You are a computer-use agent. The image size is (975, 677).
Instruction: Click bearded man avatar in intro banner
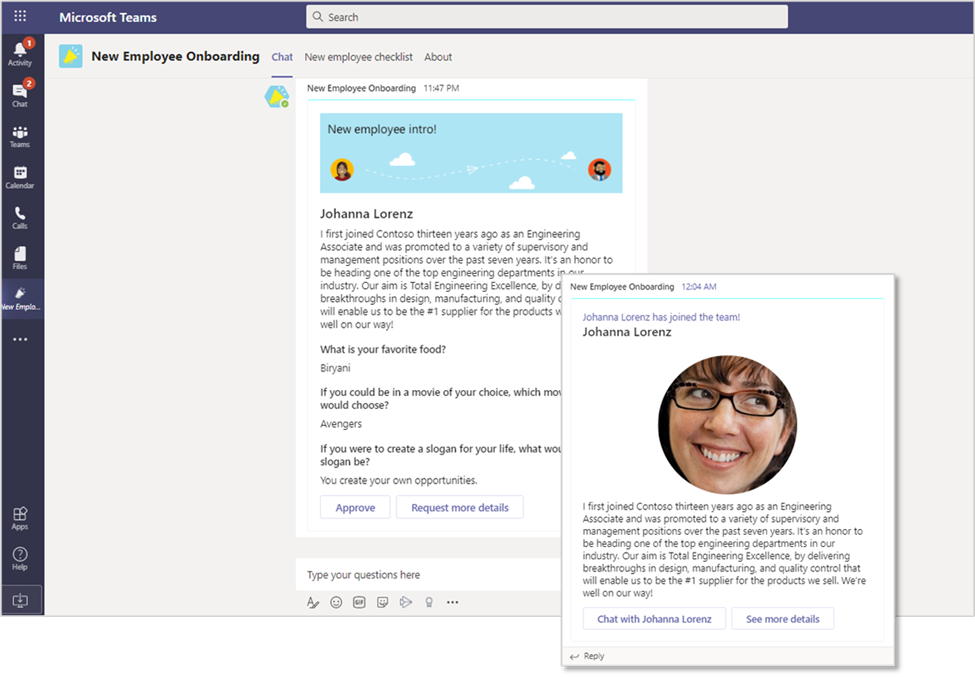pyautogui.click(x=599, y=169)
